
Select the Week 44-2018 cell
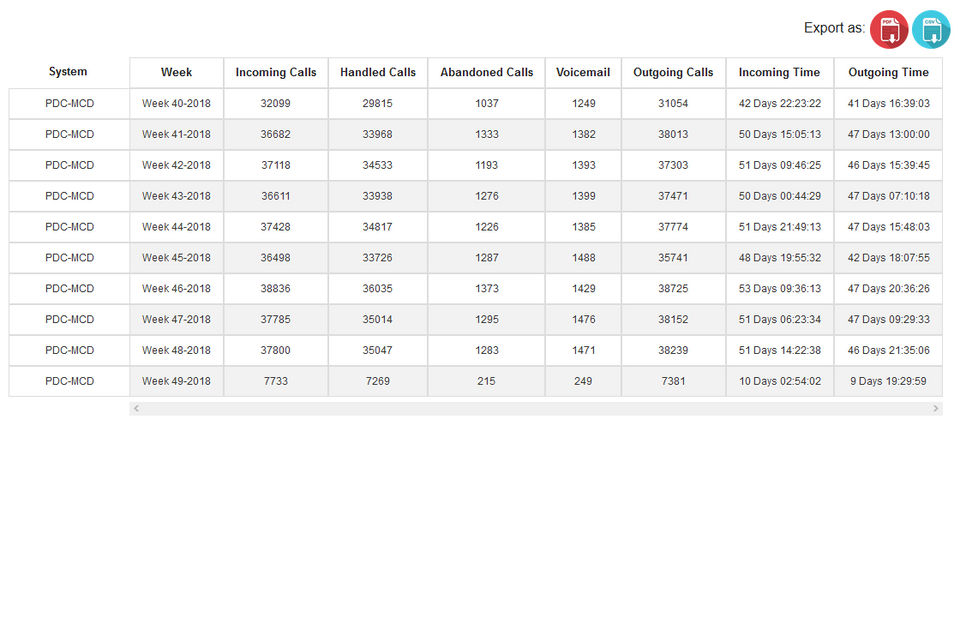coord(176,227)
